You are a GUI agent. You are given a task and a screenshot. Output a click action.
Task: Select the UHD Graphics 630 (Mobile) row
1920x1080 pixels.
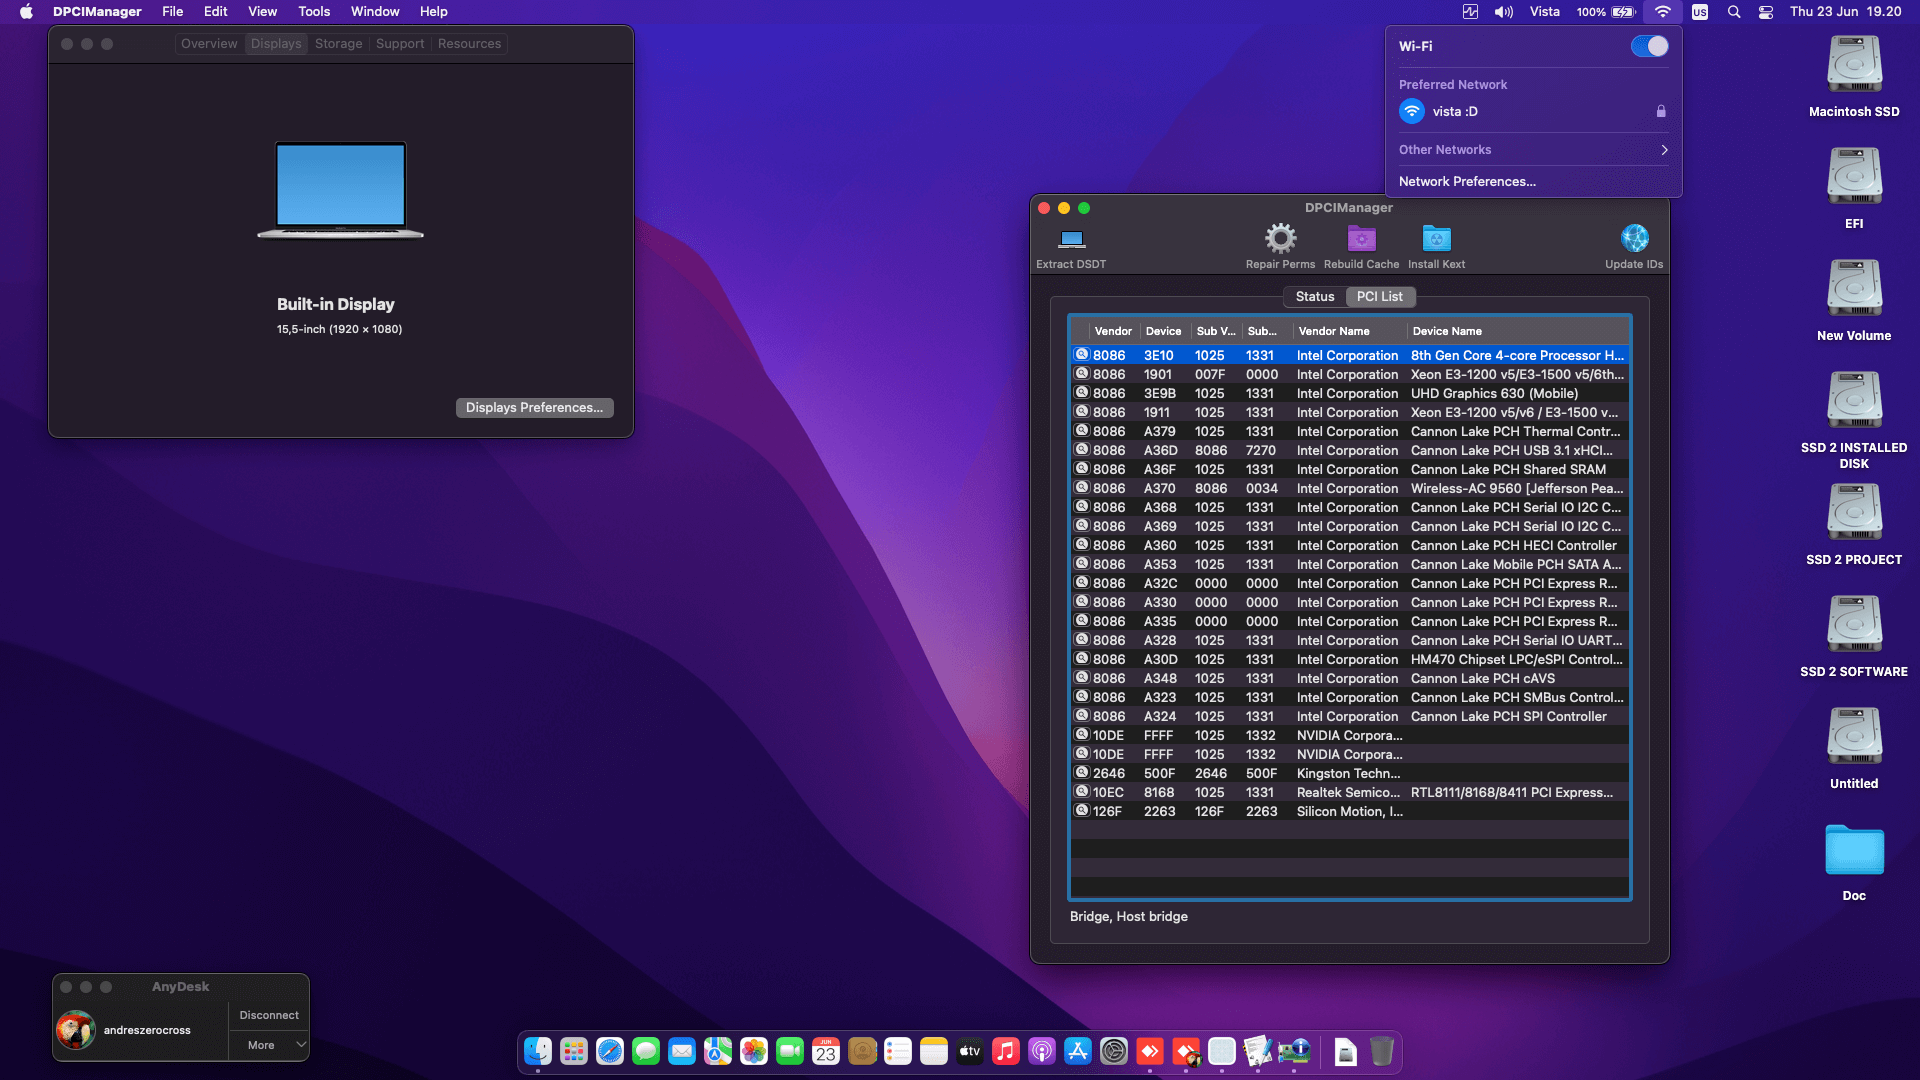[x=1350, y=393]
